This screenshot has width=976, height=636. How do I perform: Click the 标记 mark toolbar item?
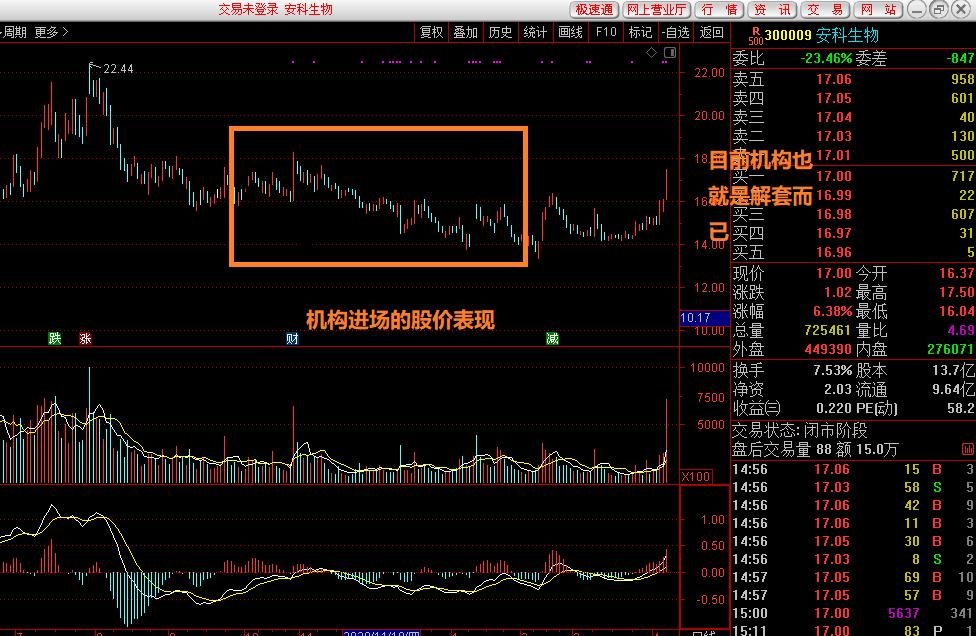tap(640, 32)
